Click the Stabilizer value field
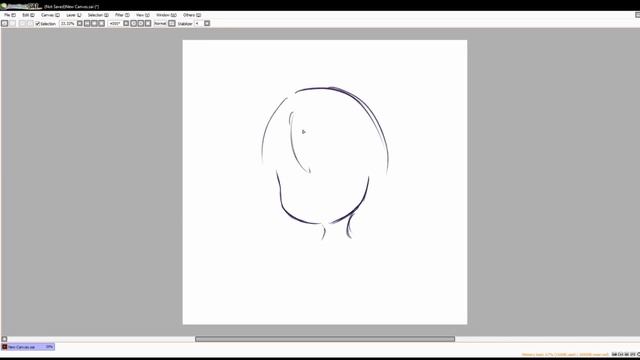The height and width of the screenshot is (360, 640). coord(198,24)
